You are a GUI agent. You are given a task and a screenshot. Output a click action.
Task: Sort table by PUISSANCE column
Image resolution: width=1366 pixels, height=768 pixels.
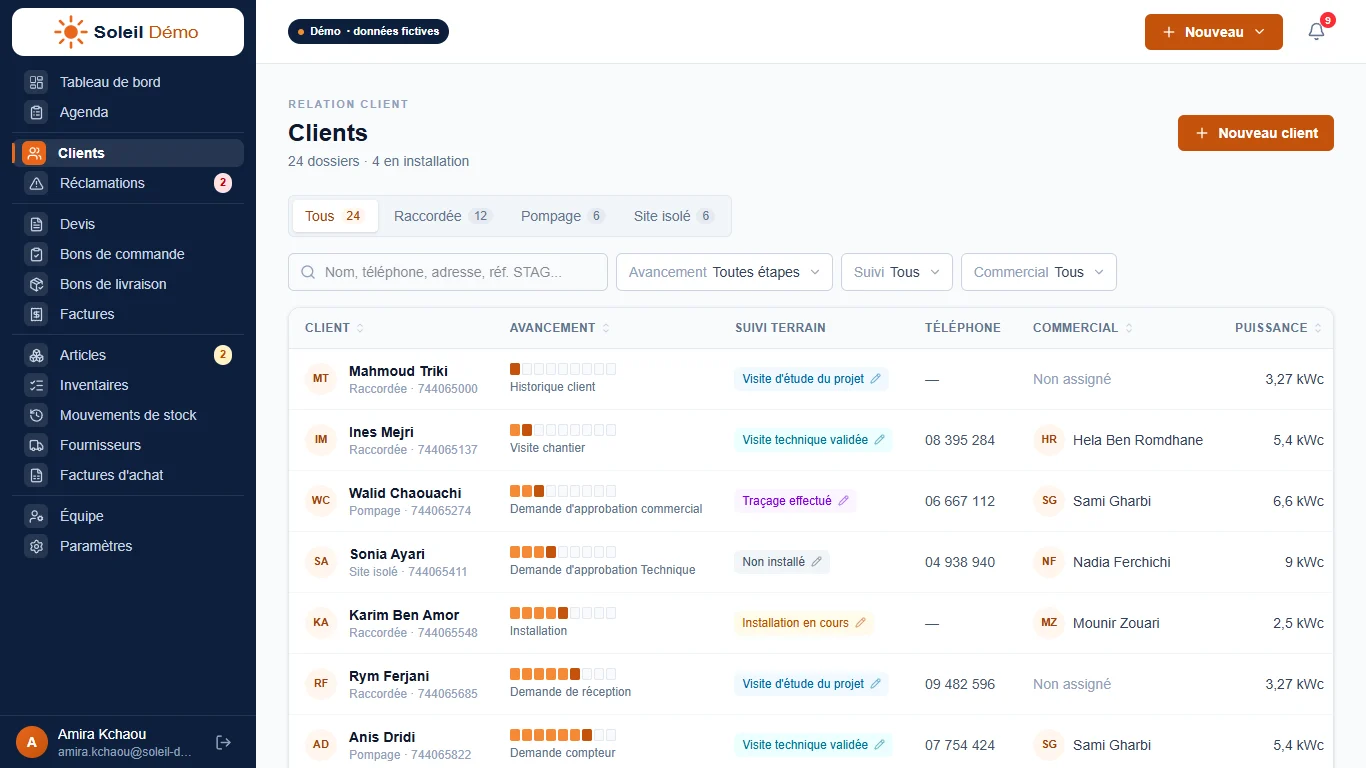pos(1279,328)
